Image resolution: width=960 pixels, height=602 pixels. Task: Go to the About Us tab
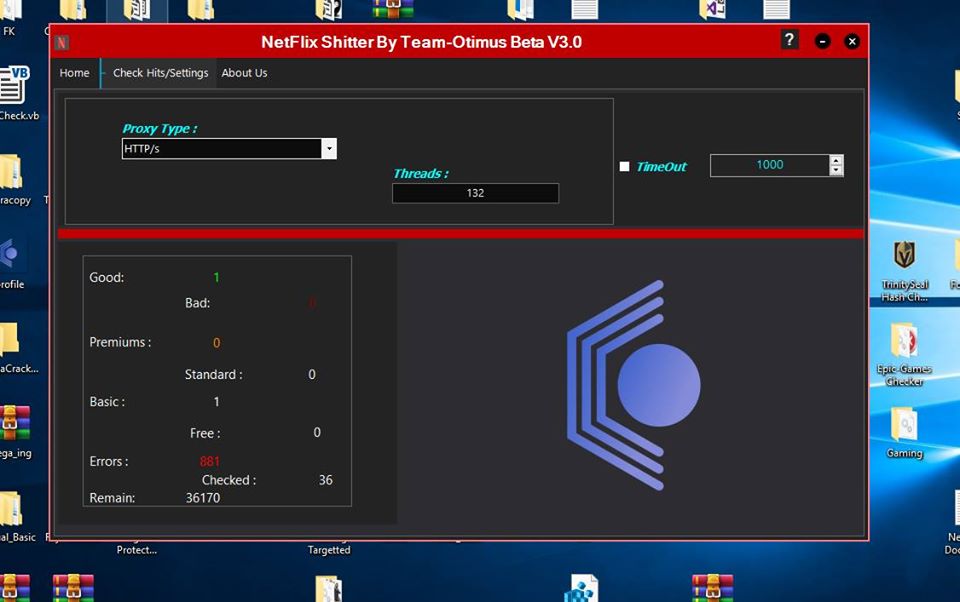point(244,73)
